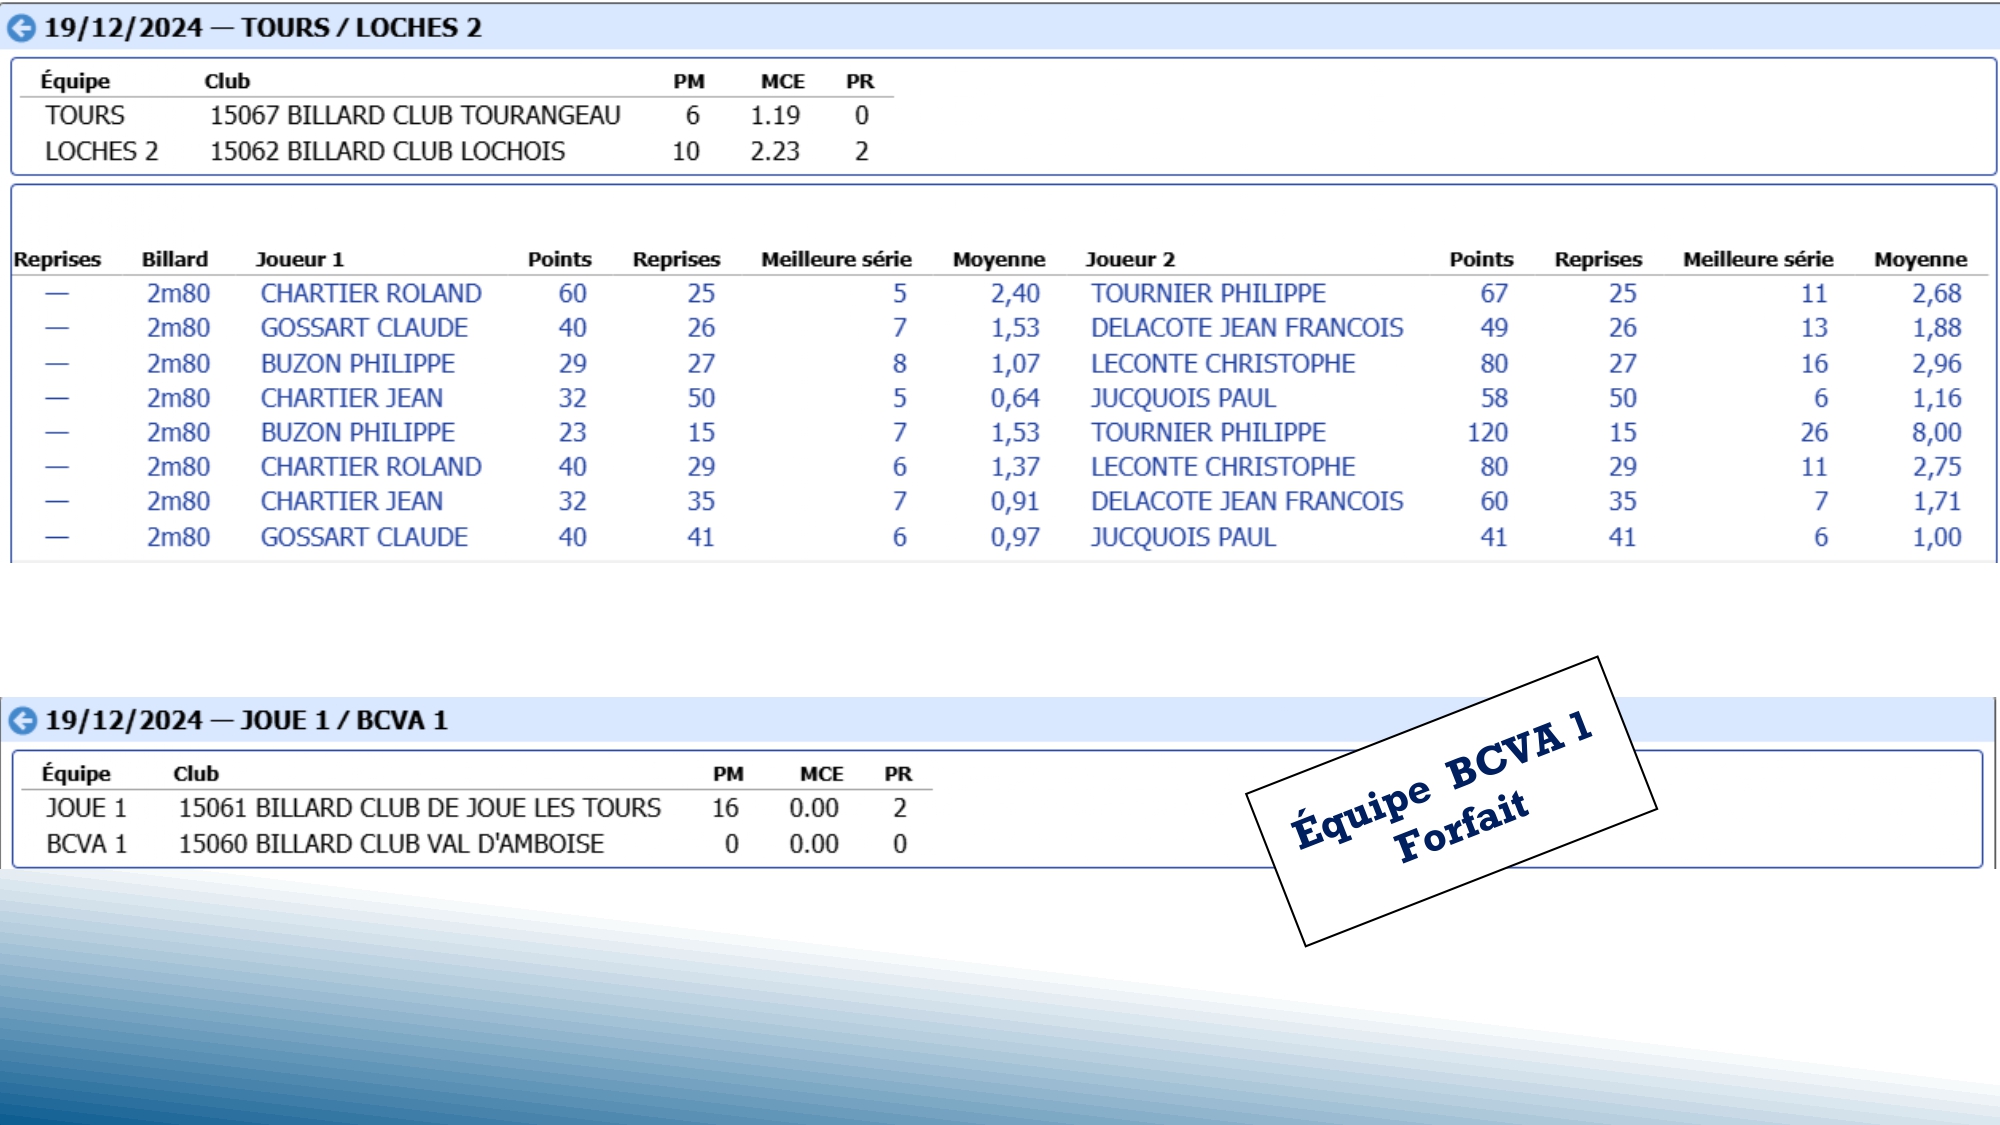This screenshot has height=1125, width=2000.
Task: Click back arrow icon beside JOUE 1 / BCVA 1
Action: click(22, 721)
